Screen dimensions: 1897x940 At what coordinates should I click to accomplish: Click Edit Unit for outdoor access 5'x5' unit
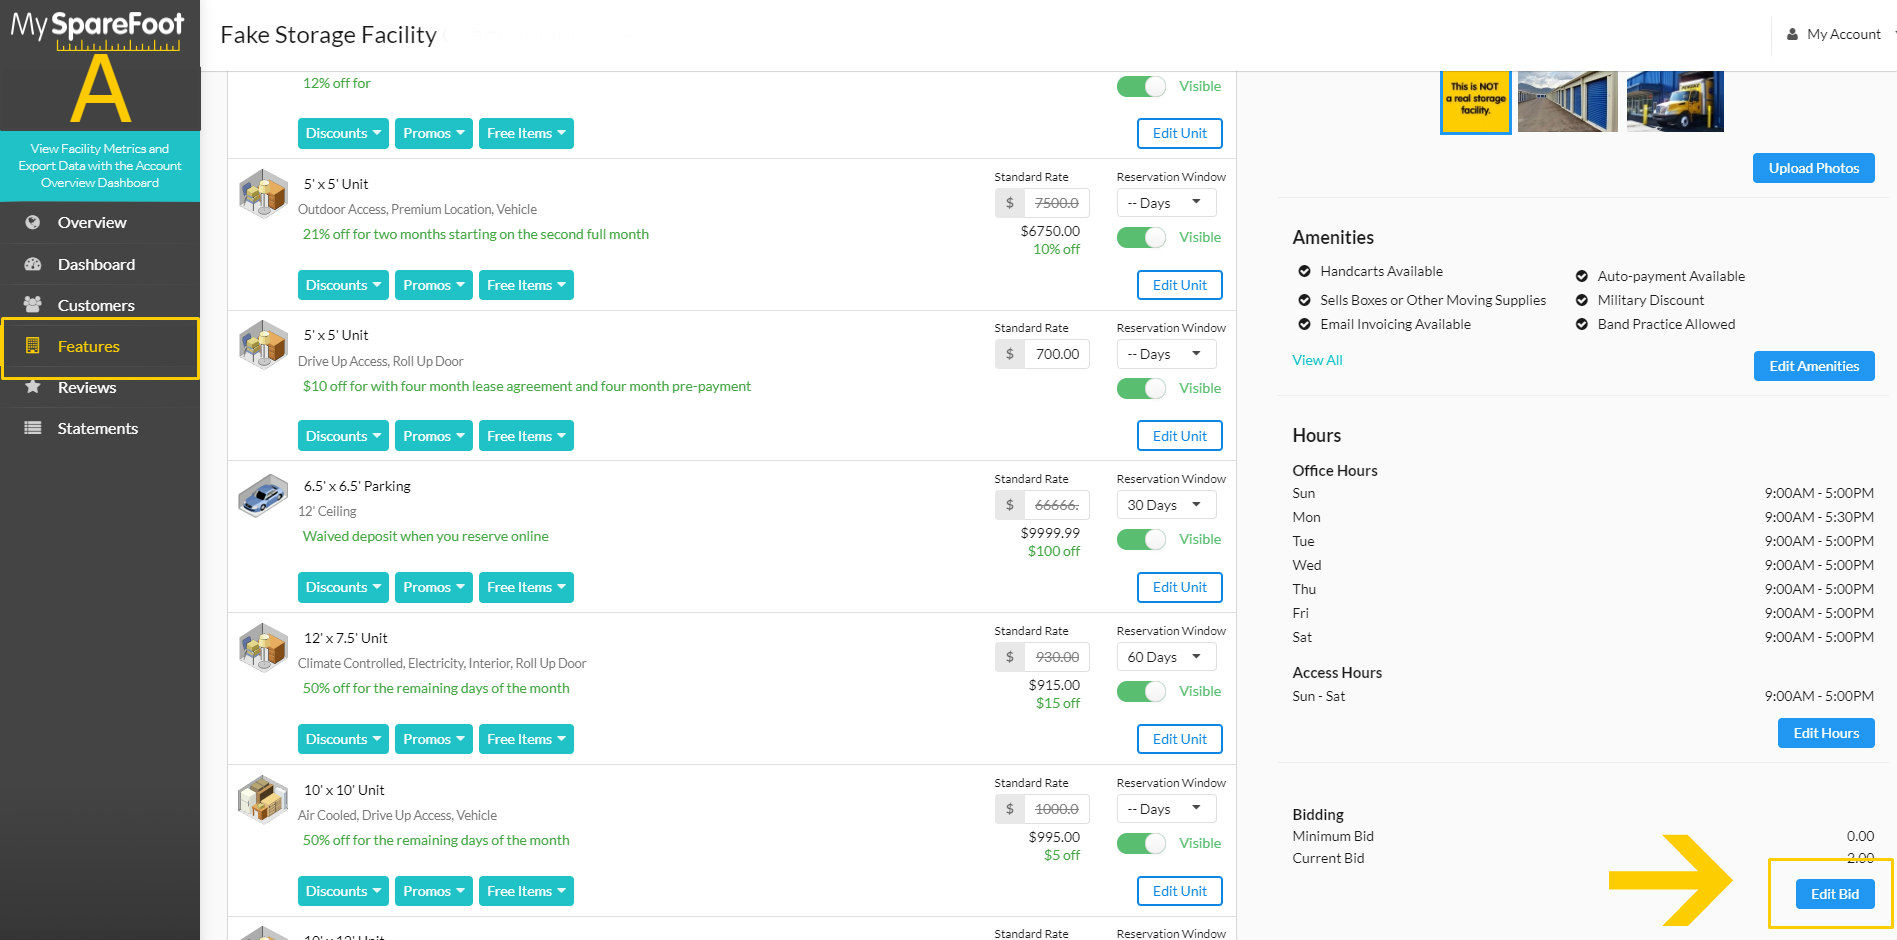point(1180,285)
